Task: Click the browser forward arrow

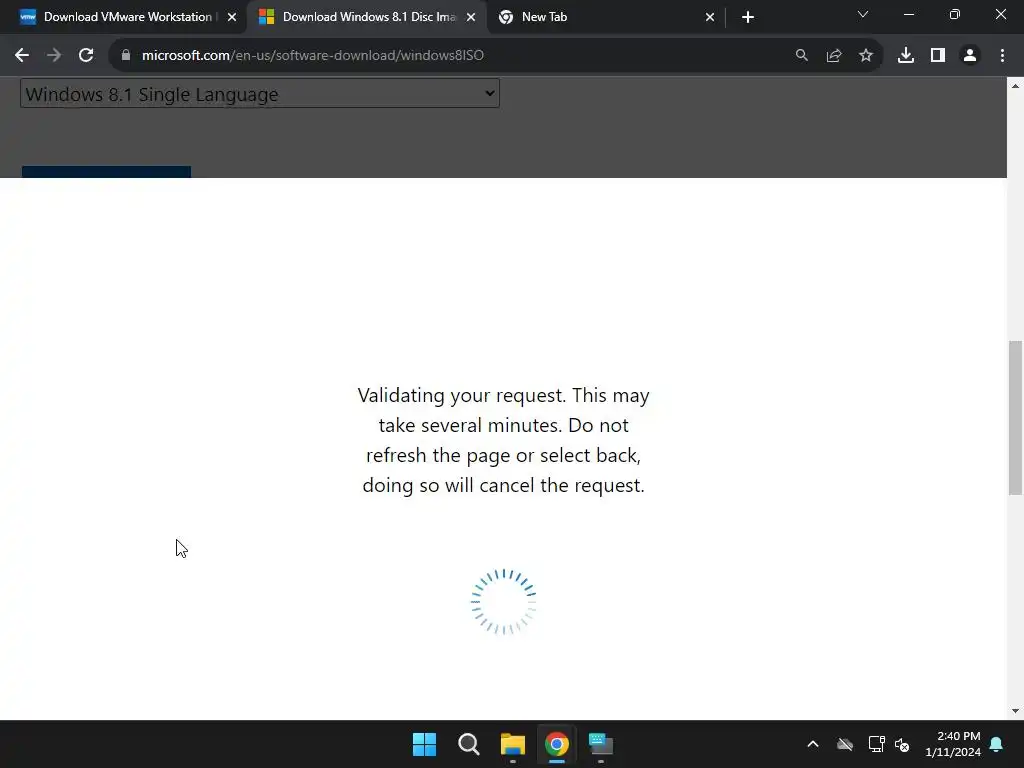Action: tap(54, 56)
